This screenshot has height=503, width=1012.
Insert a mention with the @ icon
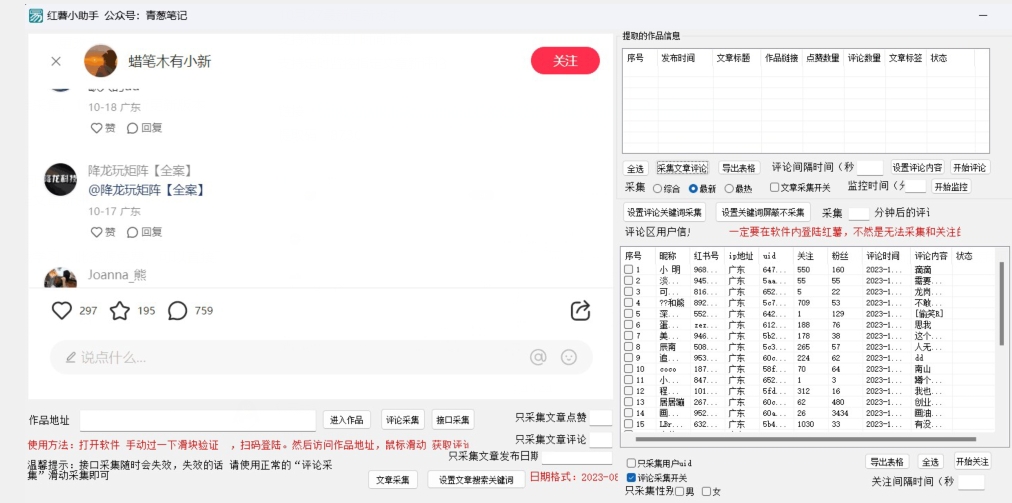click(x=538, y=357)
